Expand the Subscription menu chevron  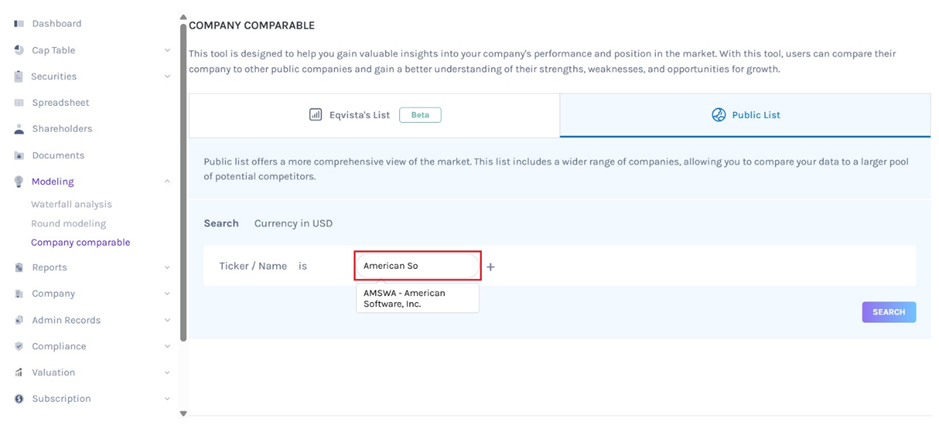(167, 399)
